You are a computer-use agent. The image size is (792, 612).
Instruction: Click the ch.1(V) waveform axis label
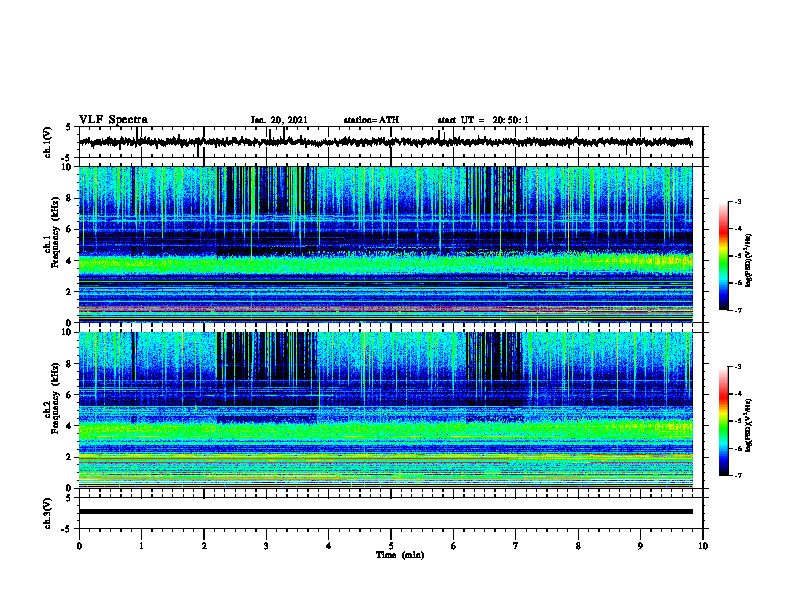[48, 142]
